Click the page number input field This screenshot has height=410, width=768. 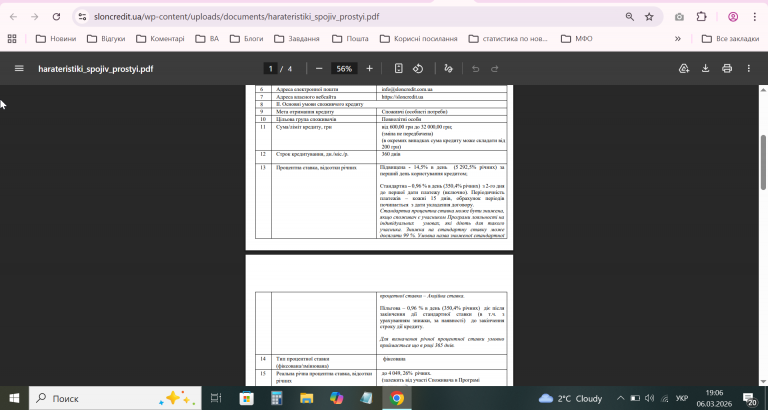coord(270,69)
